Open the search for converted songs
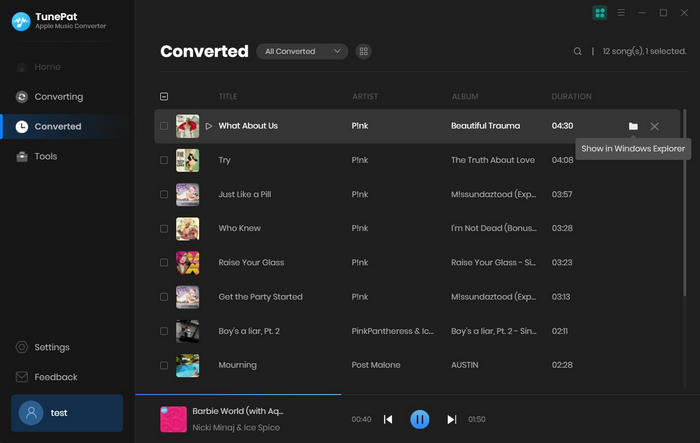The width and height of the screenshot is (700, 443). 577,51
